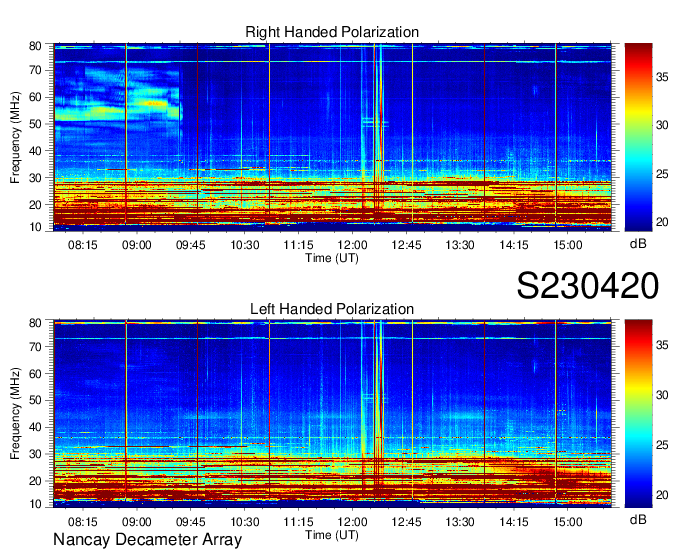
Task: Click the 10:30 time tick of bottom plot
Action: 245,522
